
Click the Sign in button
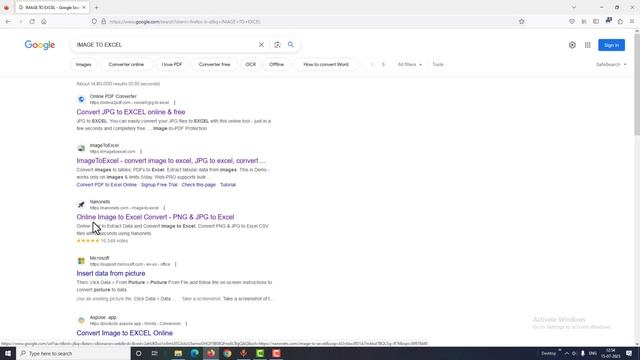(611, 45)
